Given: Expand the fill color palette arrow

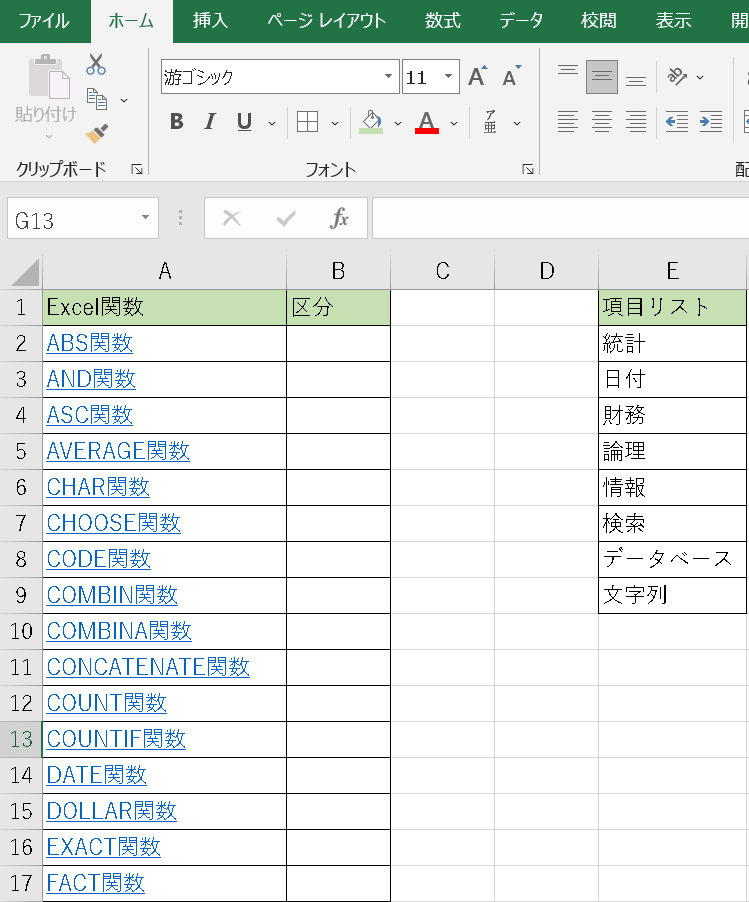Looking at the screenshot, I should (398, 123).
